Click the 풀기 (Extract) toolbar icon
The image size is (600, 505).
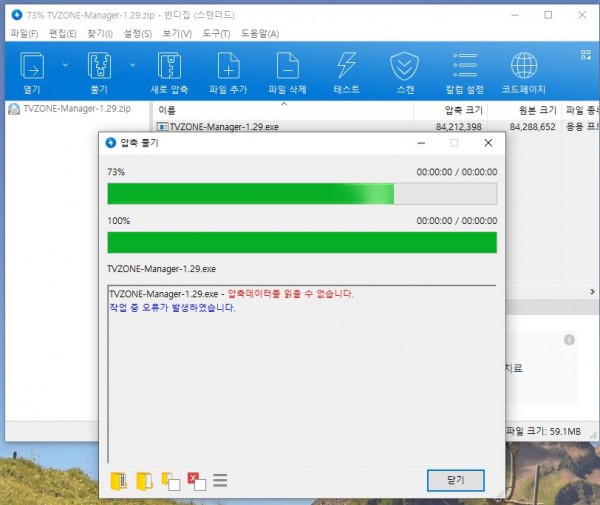(98, 67)
